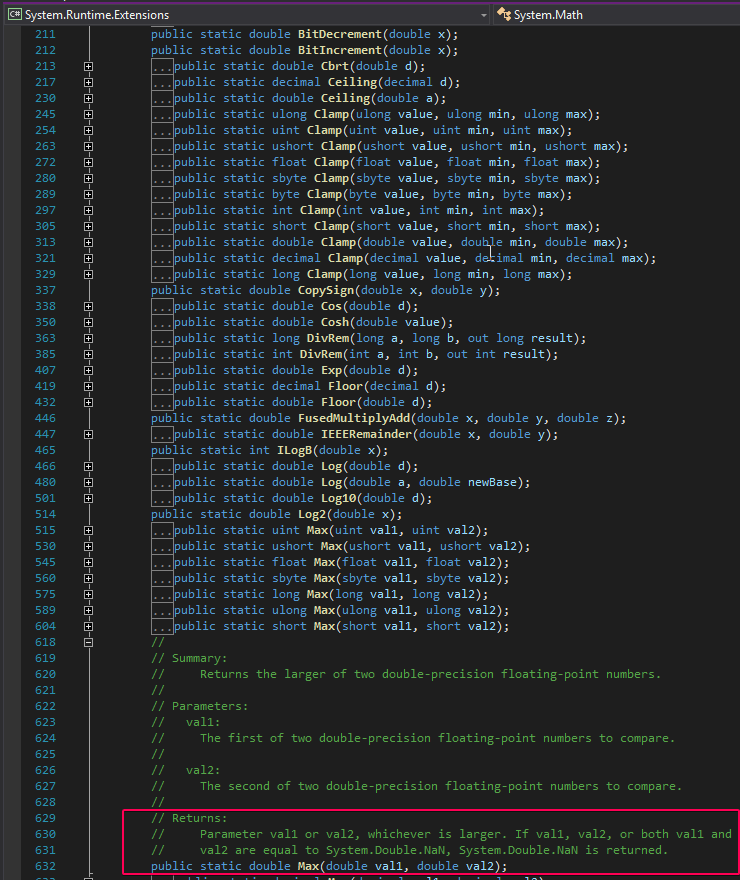740x880 pixels.
Task: Open the System.Runtime.Extensions project dropdown
Action: point(247,15)
